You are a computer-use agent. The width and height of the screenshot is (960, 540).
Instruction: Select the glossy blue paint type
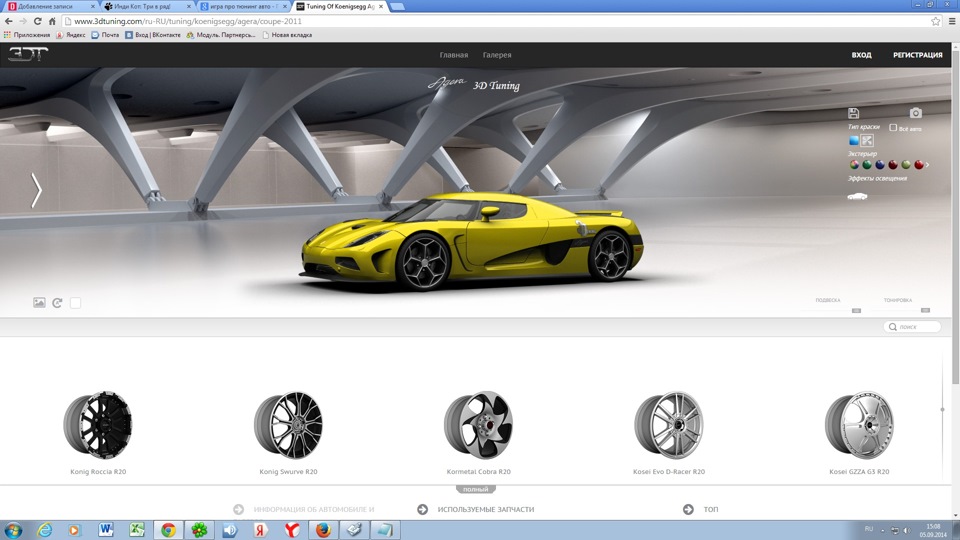[x=853, y=141]
